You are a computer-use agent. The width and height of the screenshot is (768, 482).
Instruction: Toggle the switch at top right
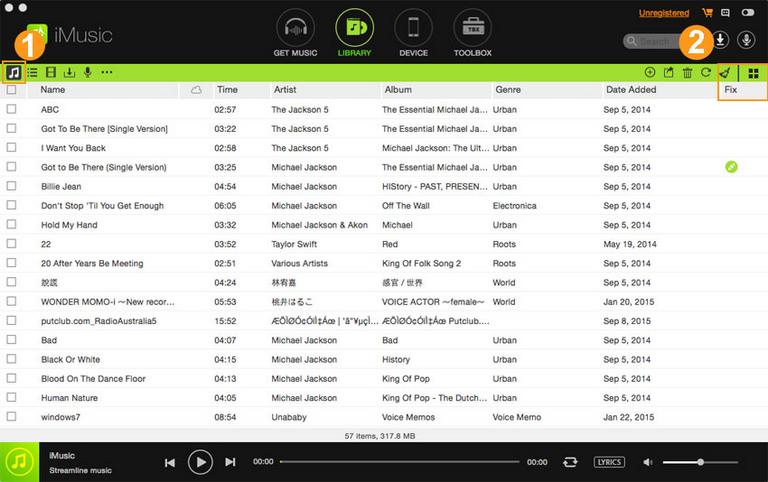click(x=748, y=13)
